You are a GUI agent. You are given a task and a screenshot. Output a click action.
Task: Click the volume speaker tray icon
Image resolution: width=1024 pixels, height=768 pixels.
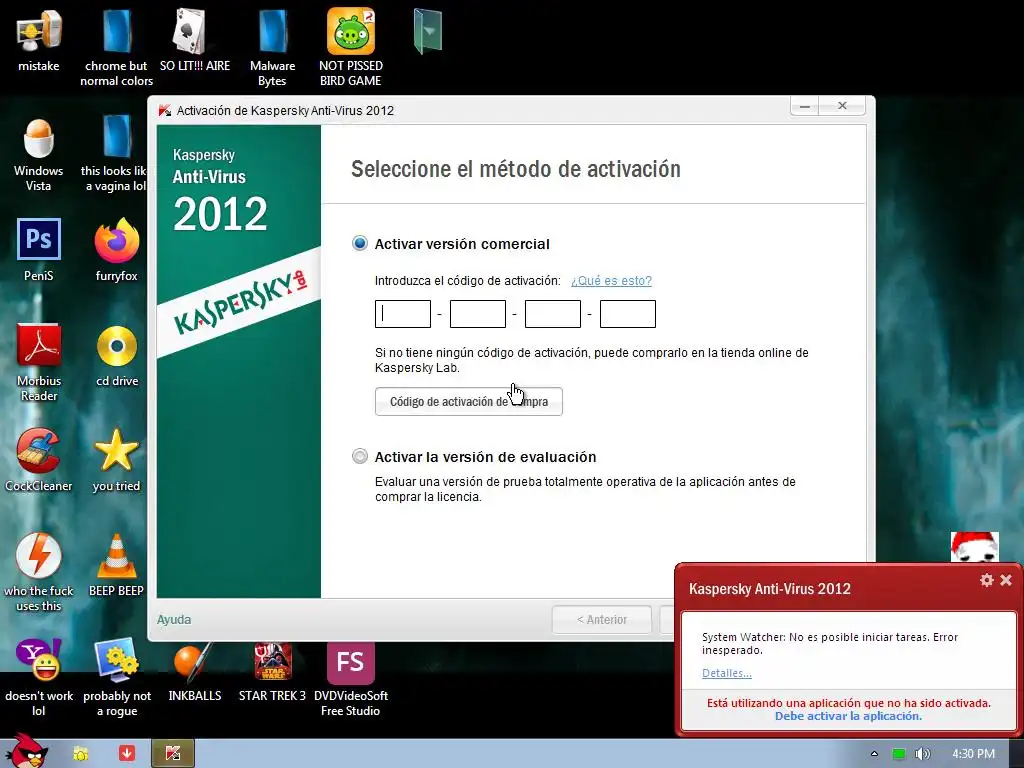click(x=922, y=754)
